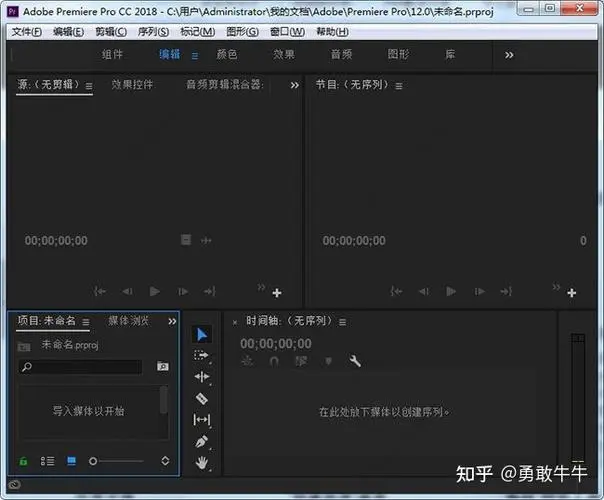Viewport: 604px width, 500px height.
Task: Select the Ripple Edit tool
Action: [x=201, y=376]
